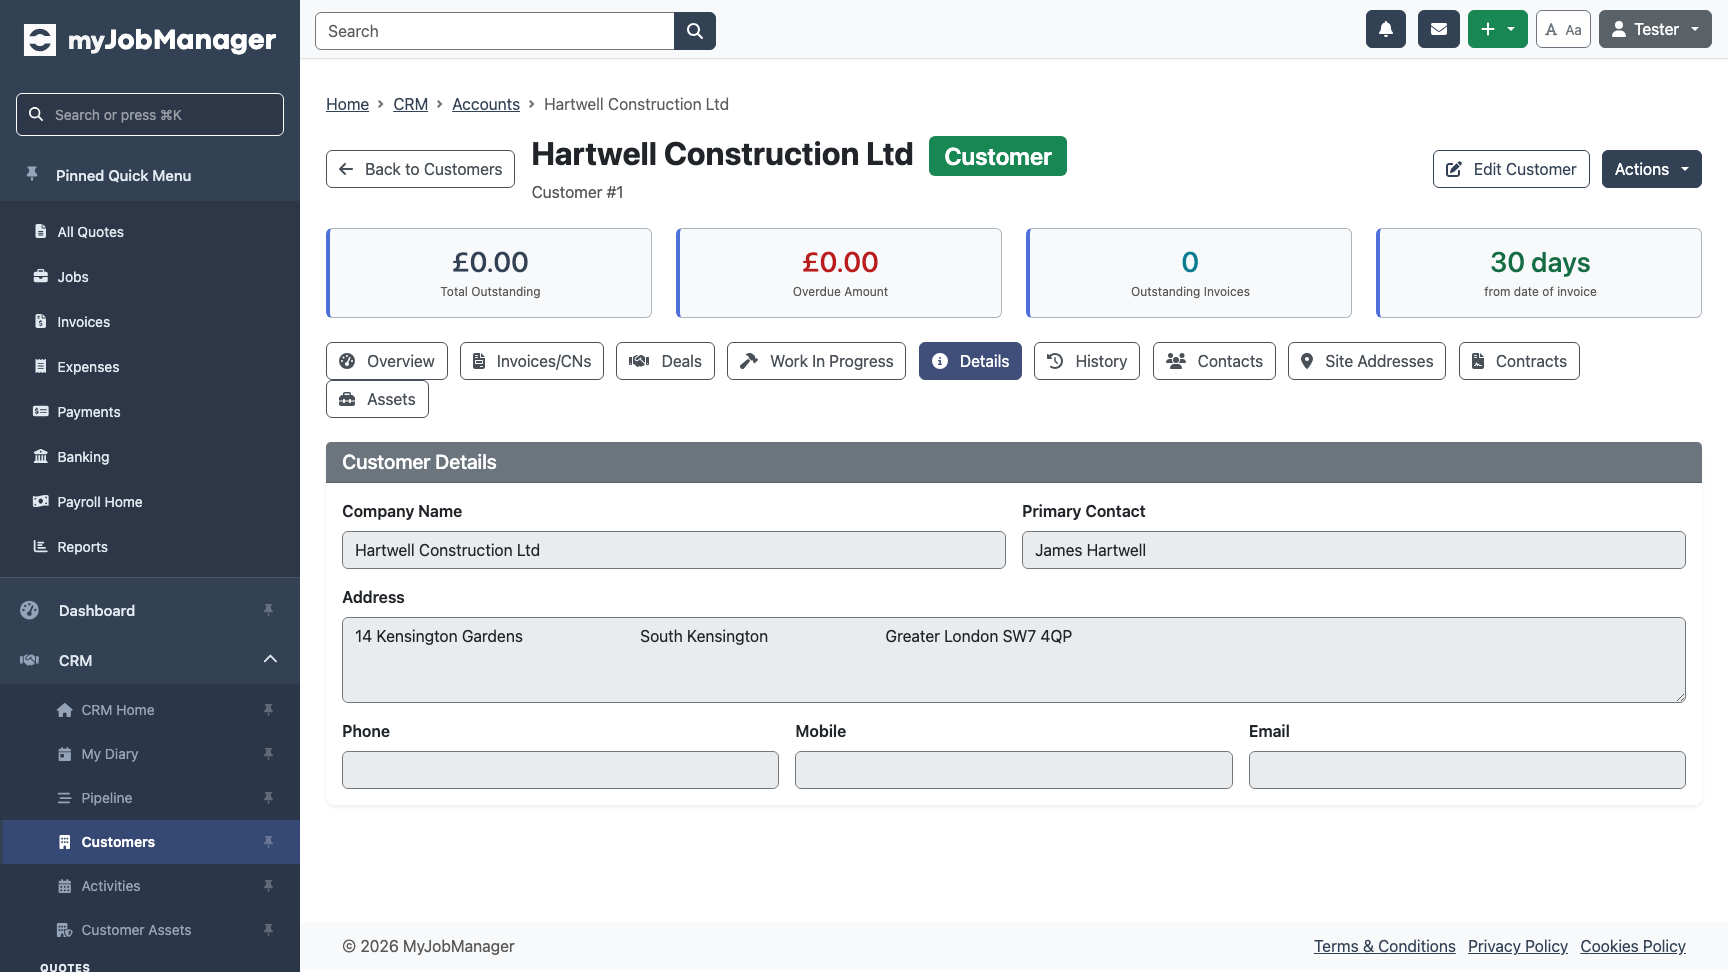Switch to the Deals tab
The image size is (1728, 972).
(x=665, y=361)
